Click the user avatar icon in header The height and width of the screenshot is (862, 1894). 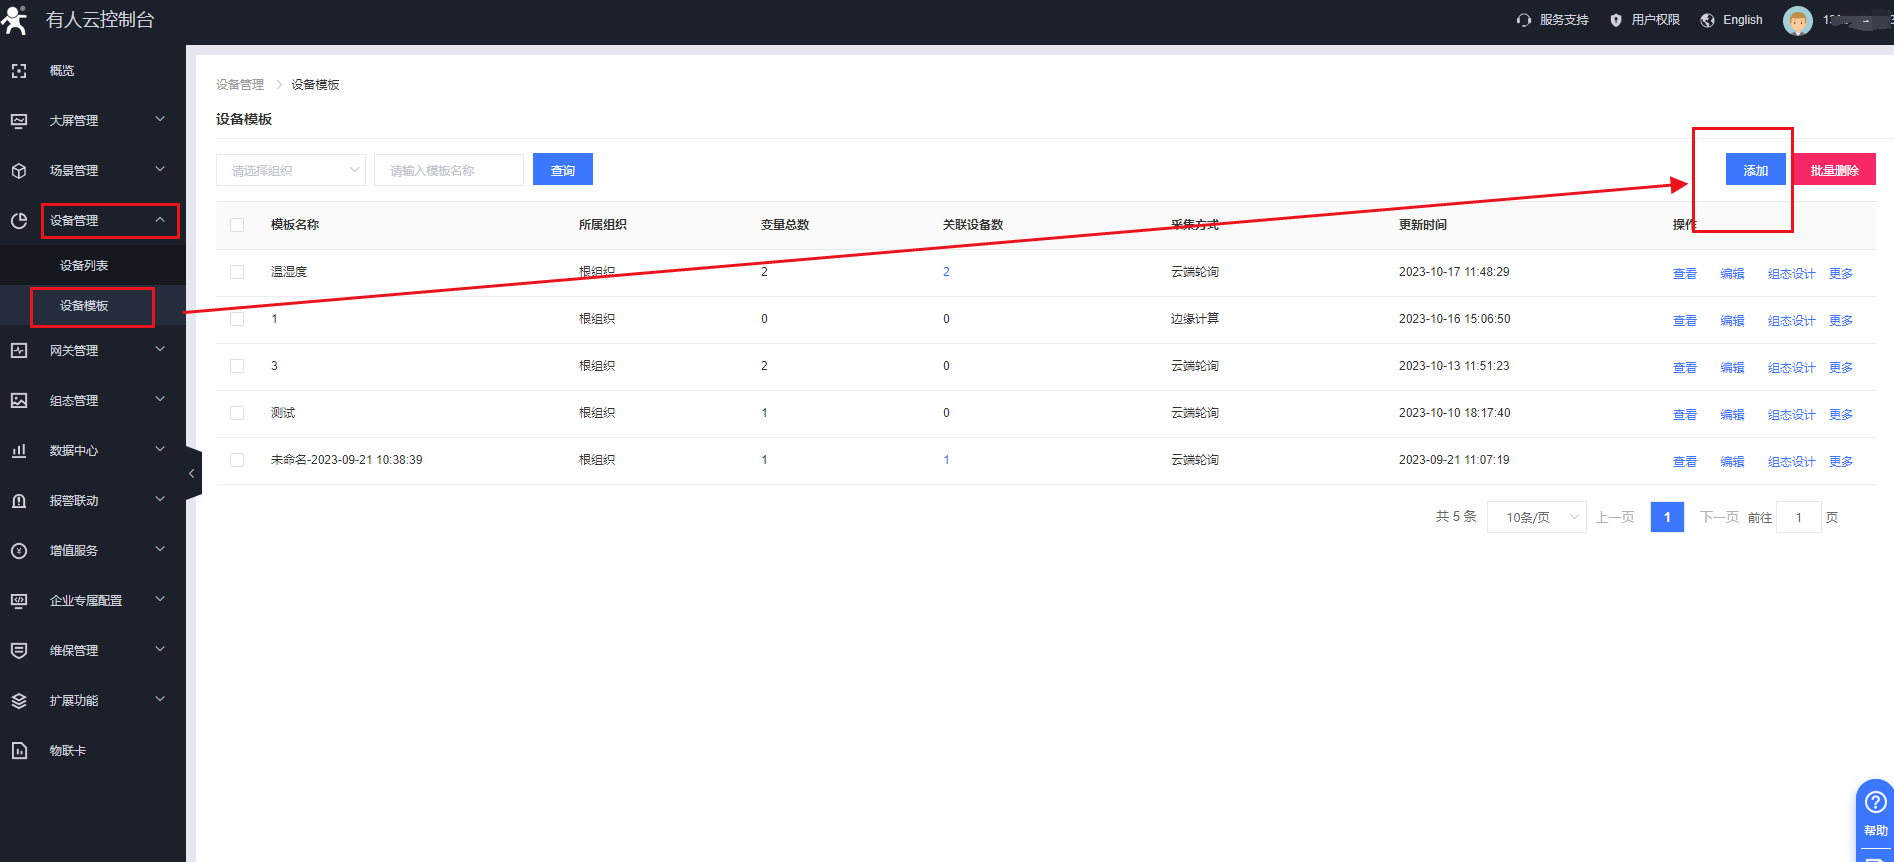pos(1797,21)
